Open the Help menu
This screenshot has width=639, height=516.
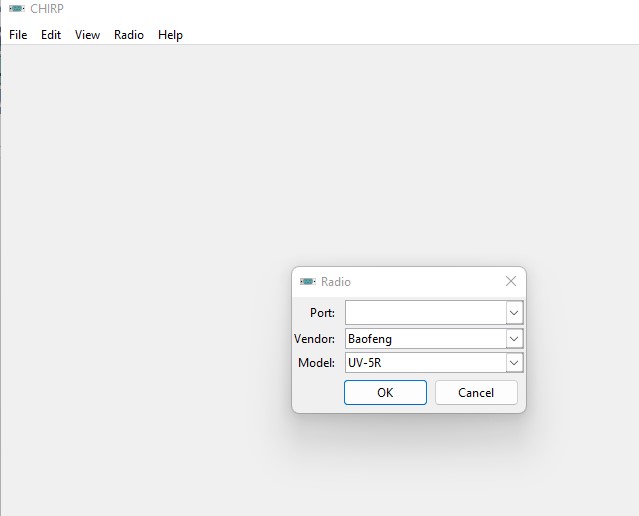tap(170, 35)
